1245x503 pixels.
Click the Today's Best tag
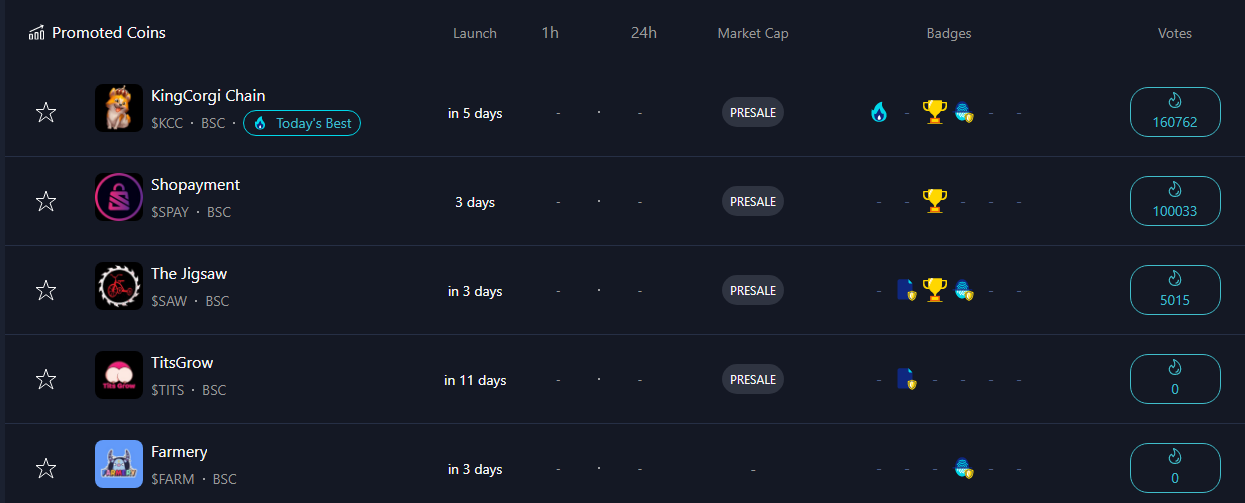302,123
